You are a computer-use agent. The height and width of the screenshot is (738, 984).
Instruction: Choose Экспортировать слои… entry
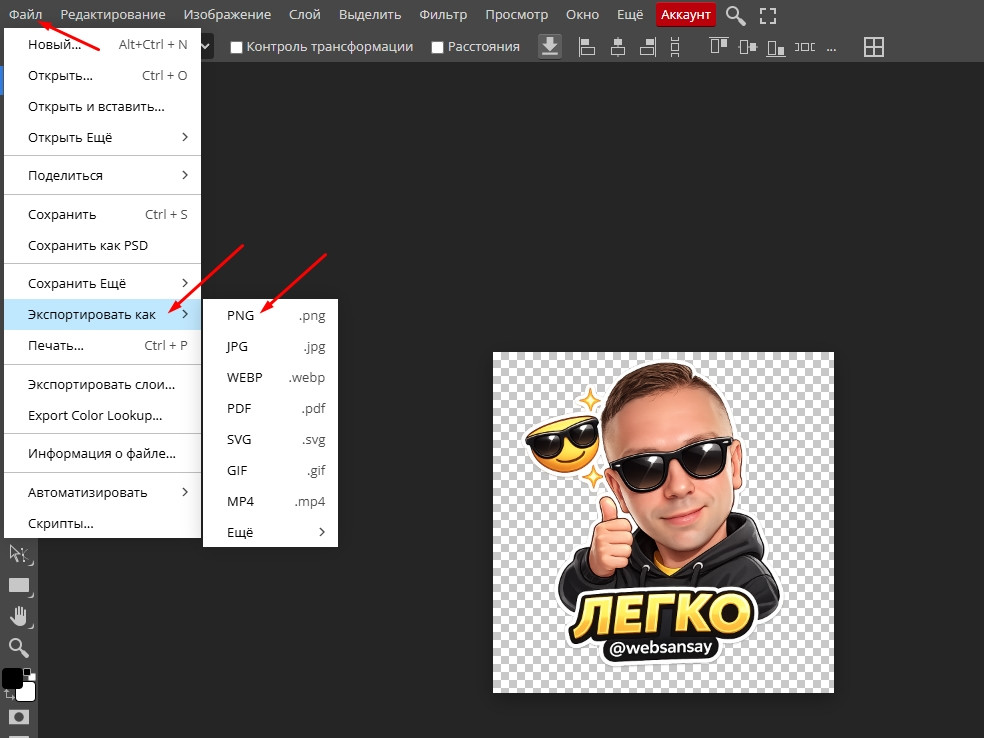click(x=102, y=384)
